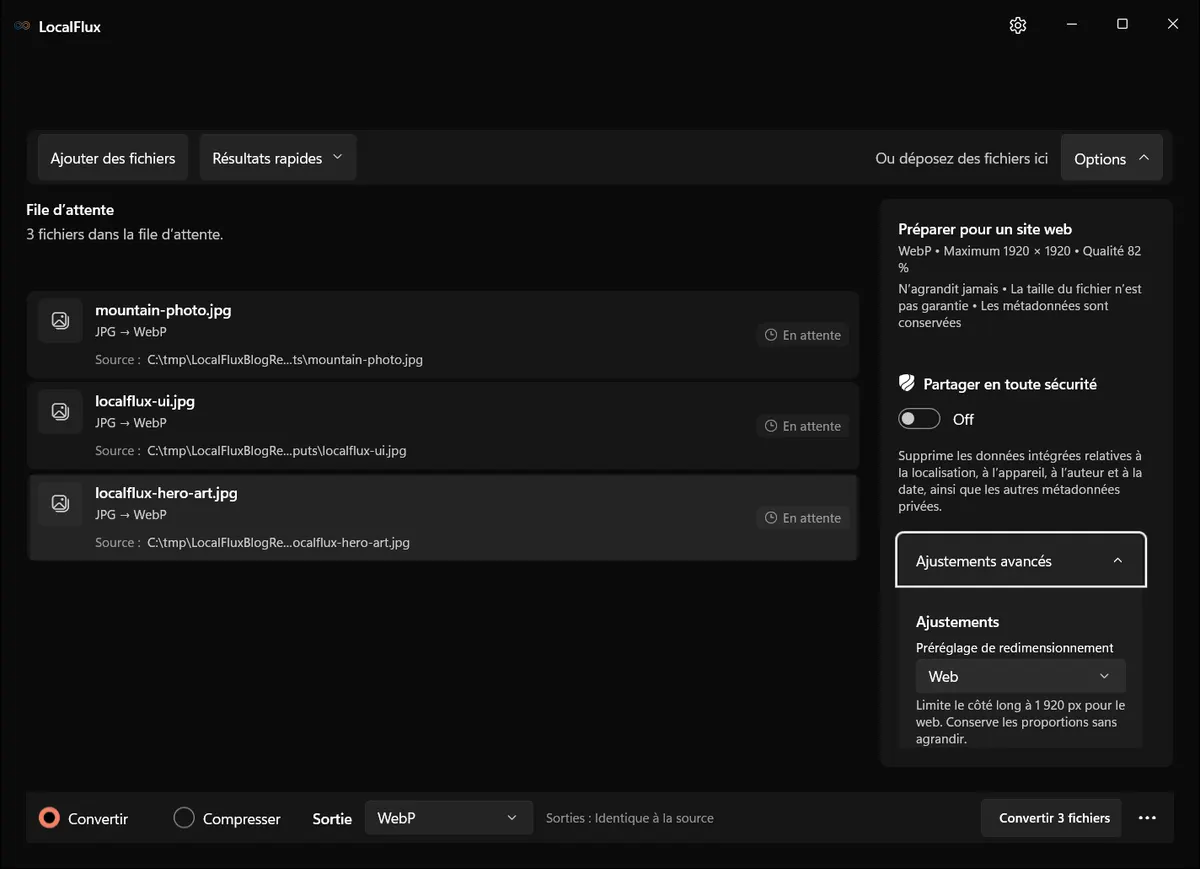1200x869 pixels.
Task: Collapse the Options panel
Action: pos(1111,158)
